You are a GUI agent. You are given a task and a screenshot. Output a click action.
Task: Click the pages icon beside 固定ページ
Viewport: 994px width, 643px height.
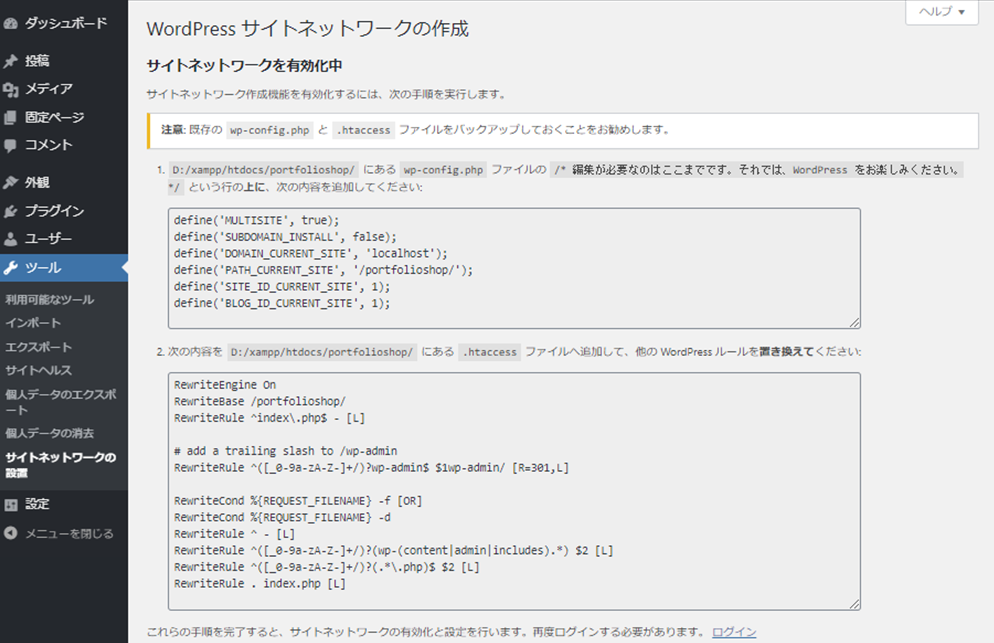[10, 117]
